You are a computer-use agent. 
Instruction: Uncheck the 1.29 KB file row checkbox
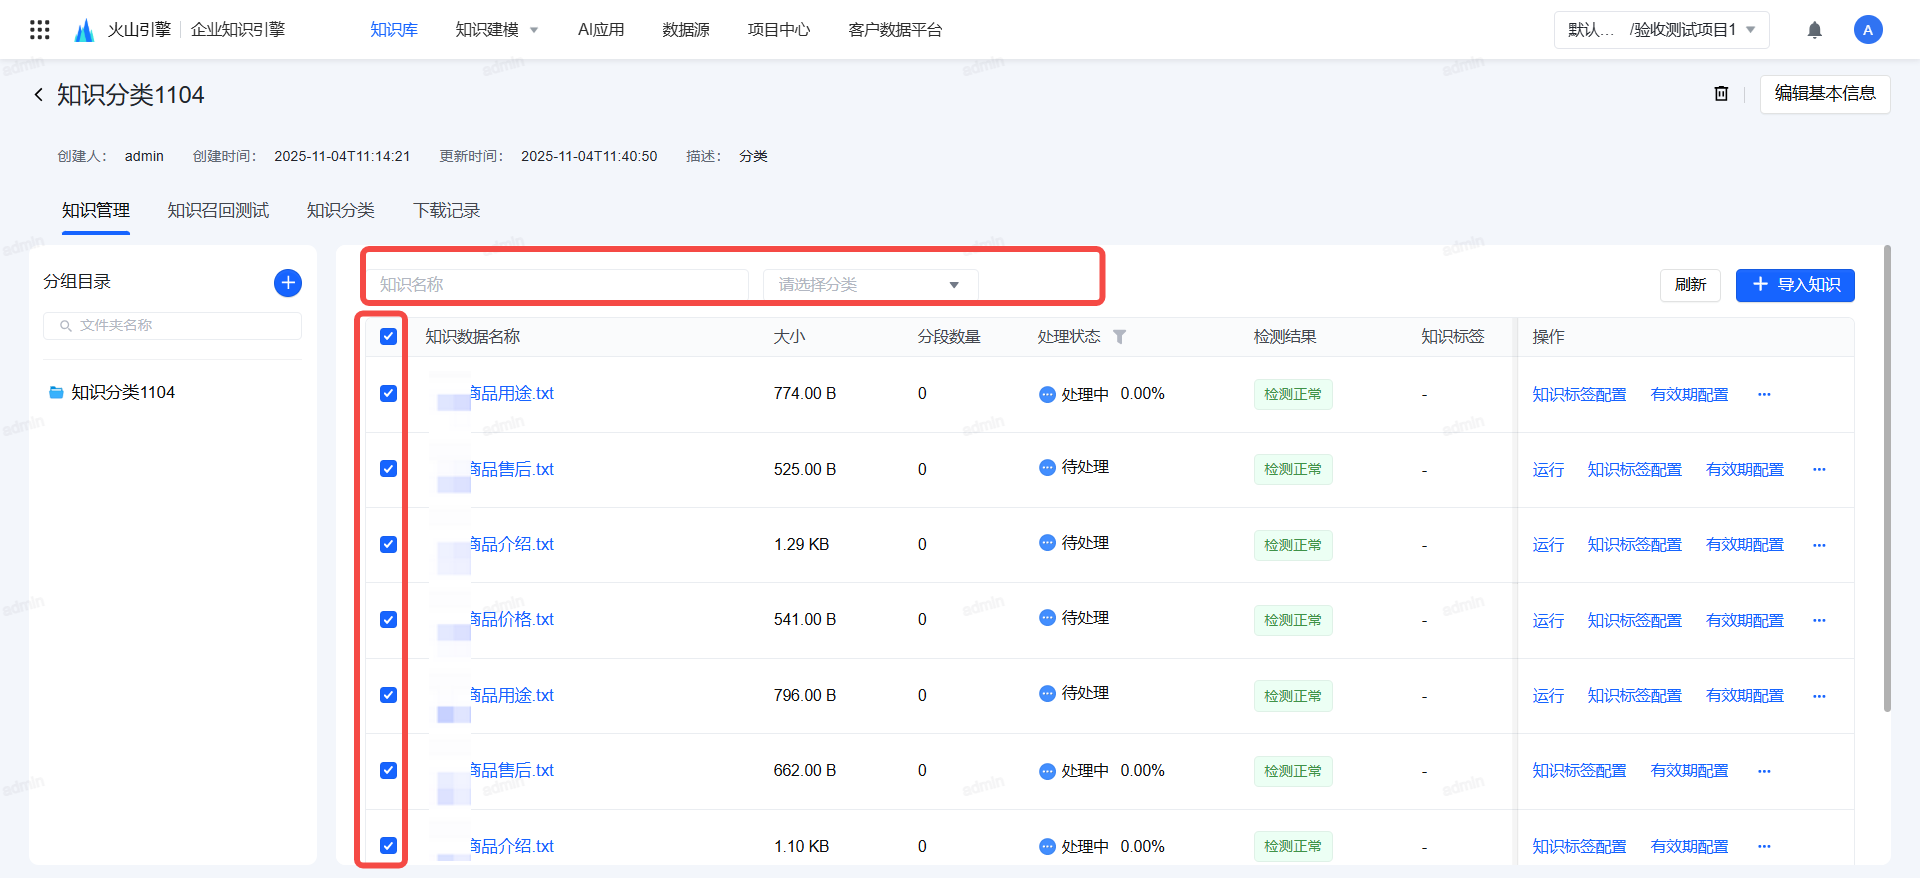tap(388, 545)
